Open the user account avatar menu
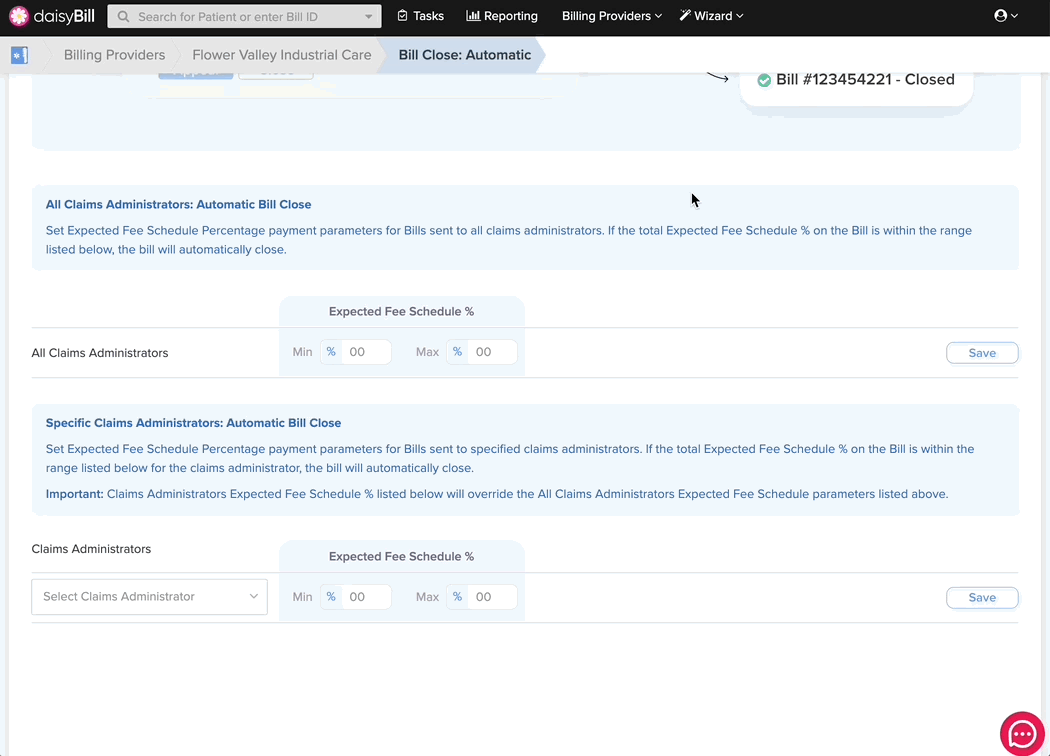The width and height of the screenshot is (1050, 756). (1006, 15)
